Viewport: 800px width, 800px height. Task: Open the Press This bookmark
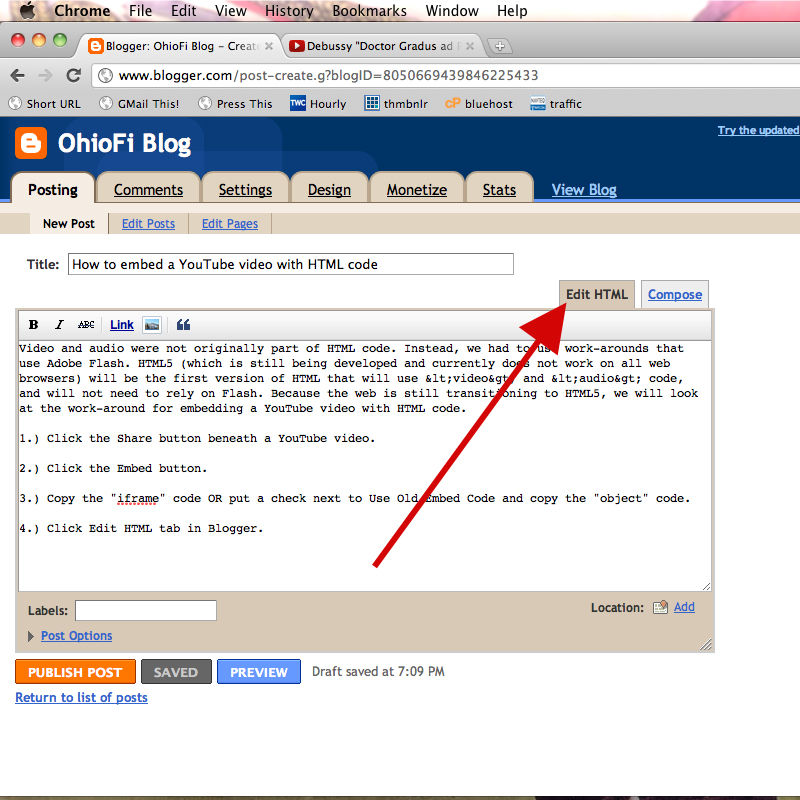(235, 104)
